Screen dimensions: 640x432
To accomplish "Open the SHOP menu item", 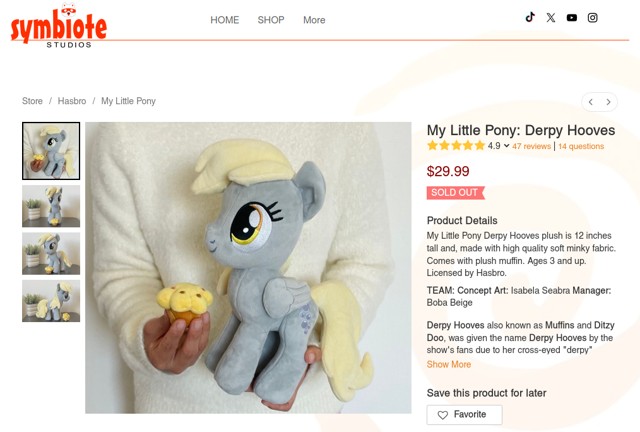I will tap(271, 20).
